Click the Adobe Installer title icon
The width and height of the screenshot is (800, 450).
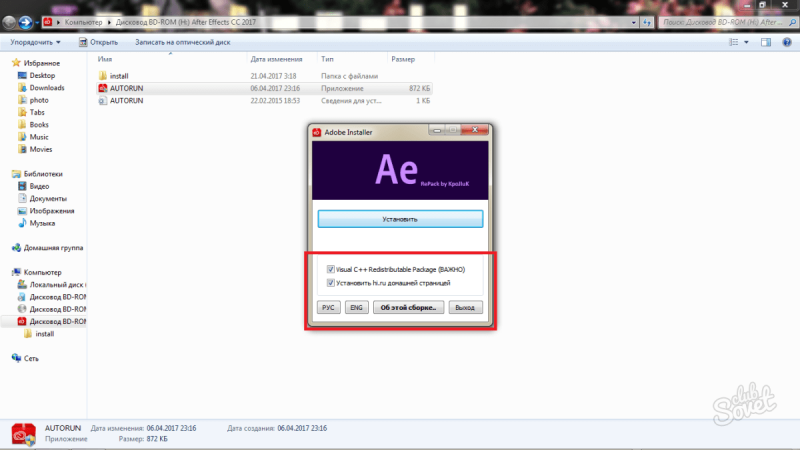coord(317,132)
